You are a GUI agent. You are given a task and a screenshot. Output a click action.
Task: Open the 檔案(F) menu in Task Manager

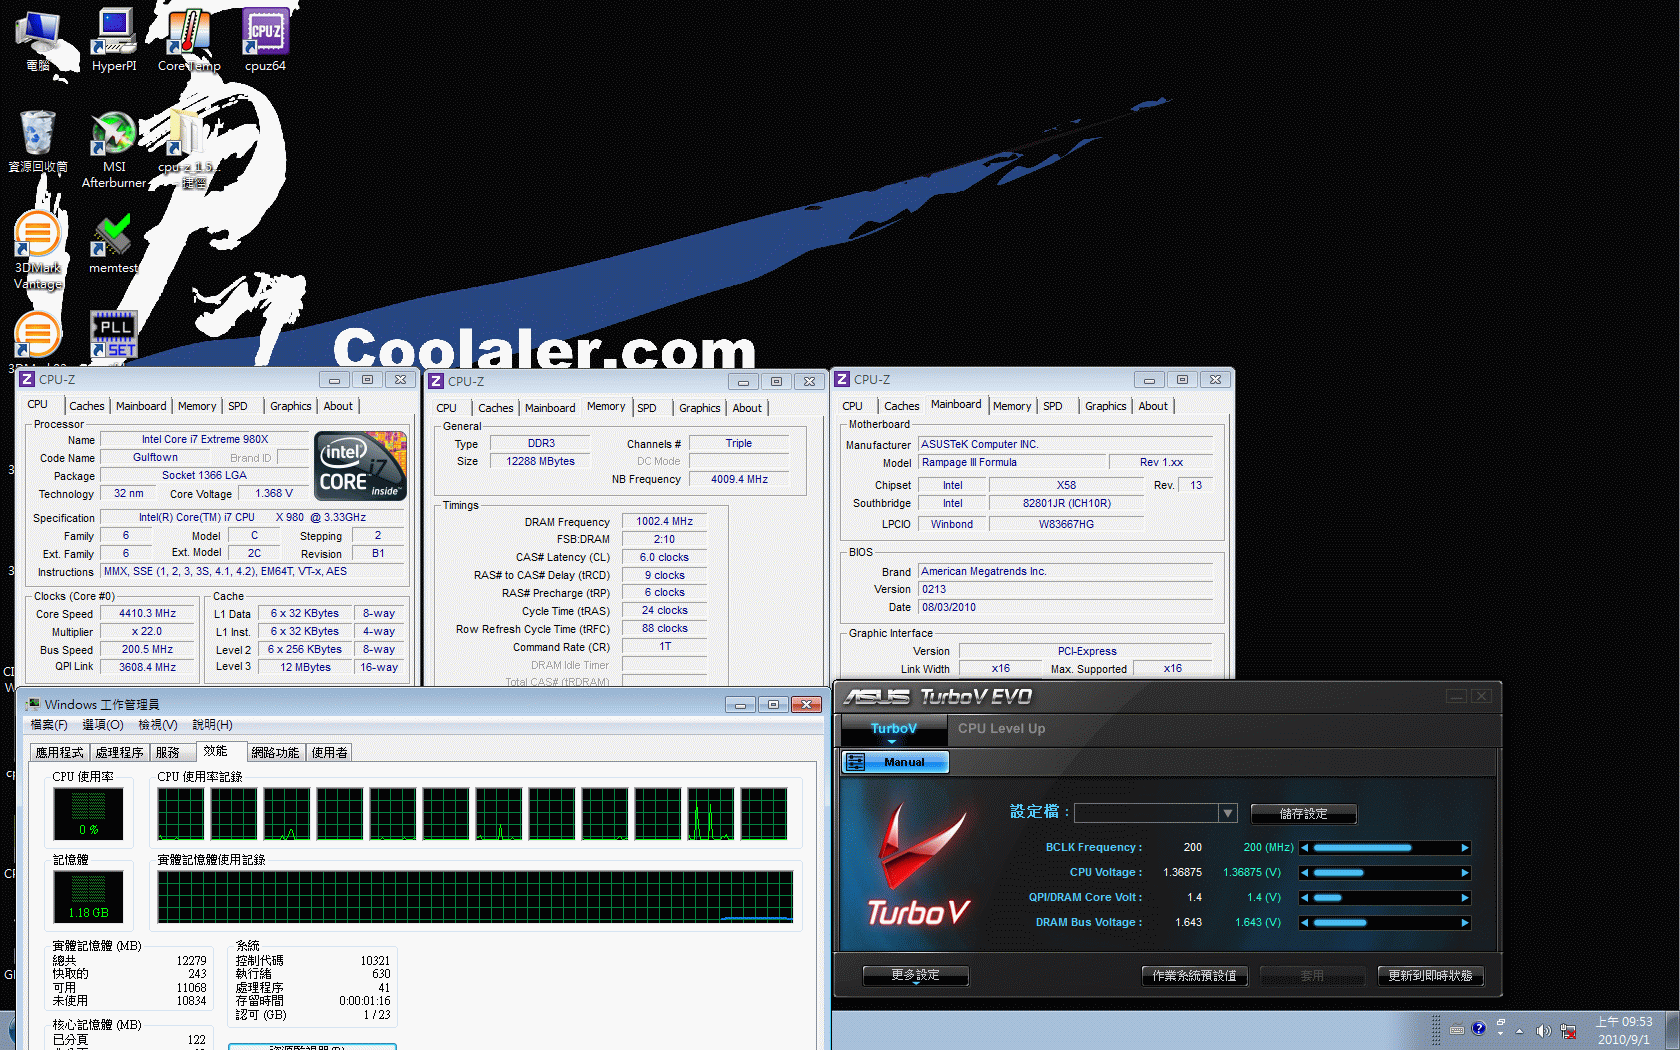(49, 725)
